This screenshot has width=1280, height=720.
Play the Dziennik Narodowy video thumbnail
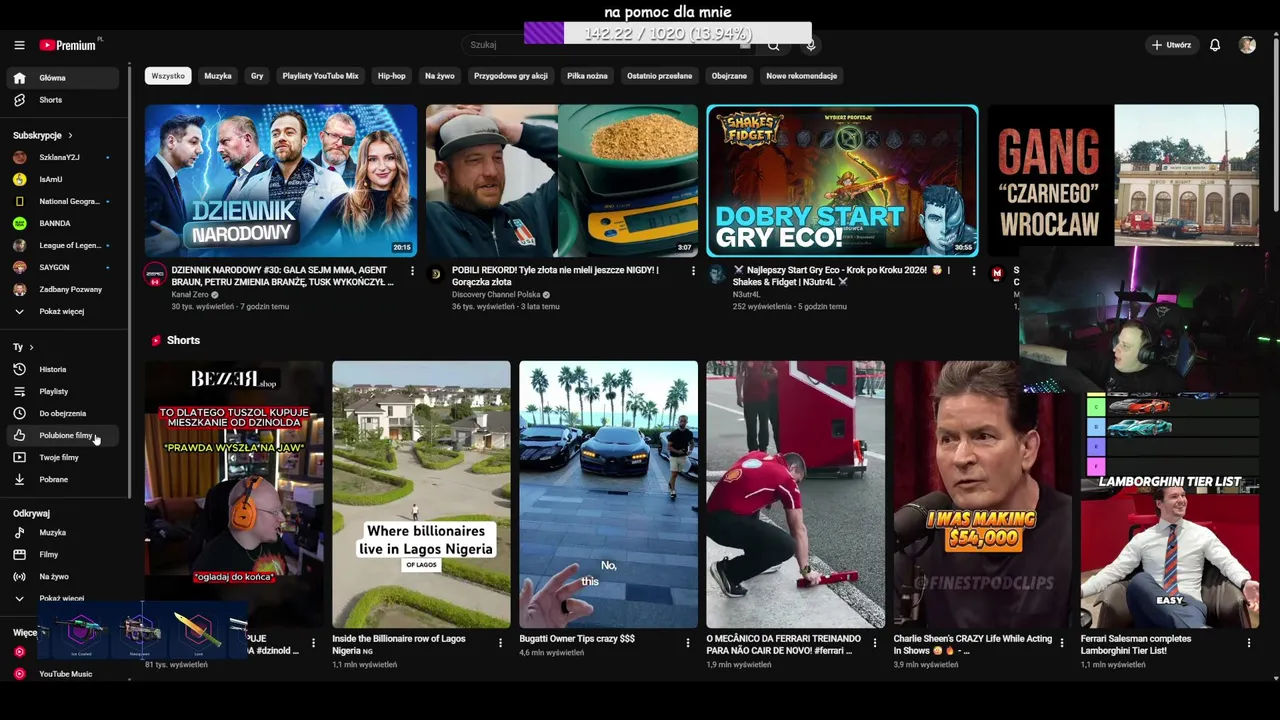pyautogui.click(x=281, y=181)
